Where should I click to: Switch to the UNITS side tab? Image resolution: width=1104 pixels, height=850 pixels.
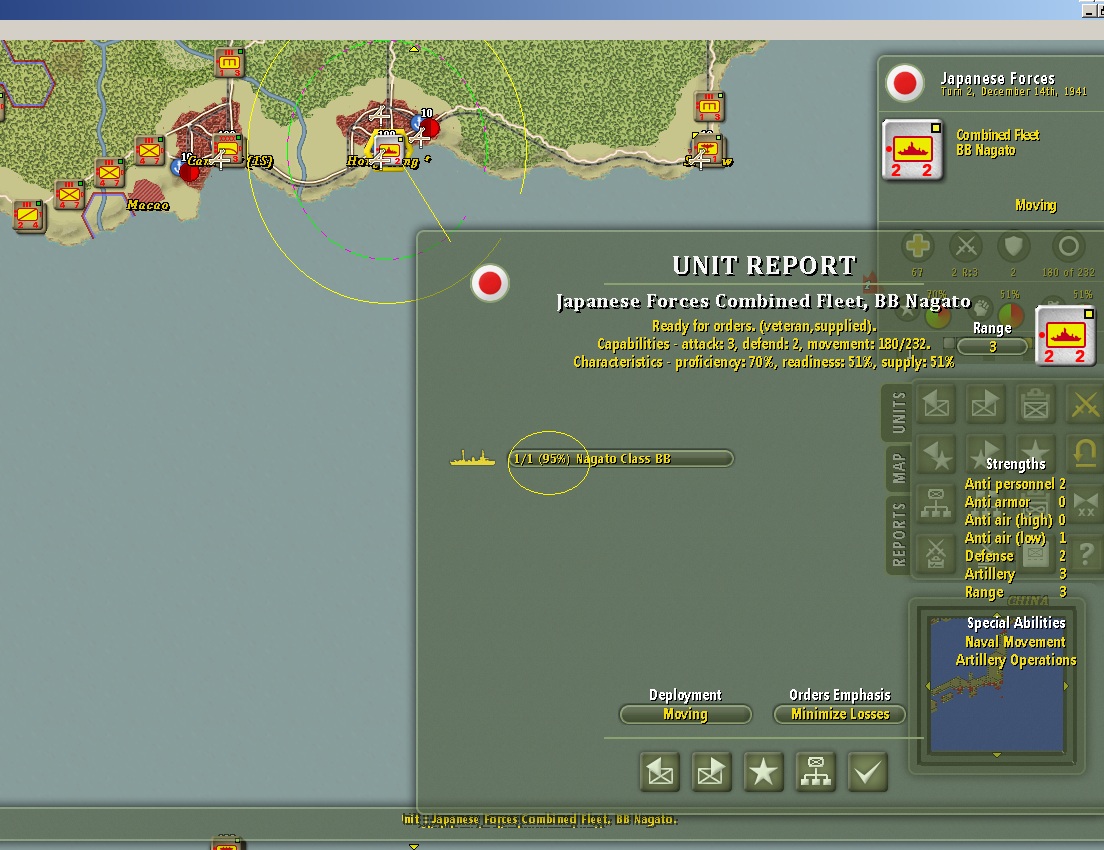point(898,412)
